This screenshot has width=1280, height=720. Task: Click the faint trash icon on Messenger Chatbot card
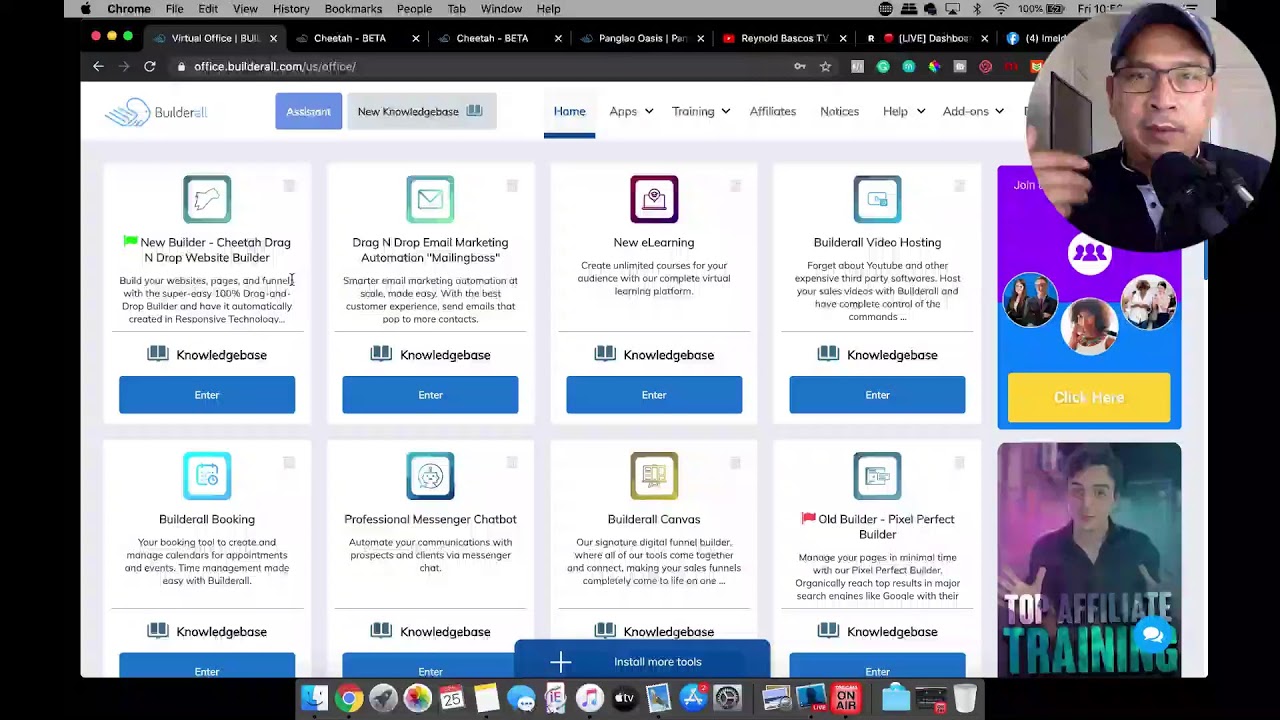tap(512, 463)
